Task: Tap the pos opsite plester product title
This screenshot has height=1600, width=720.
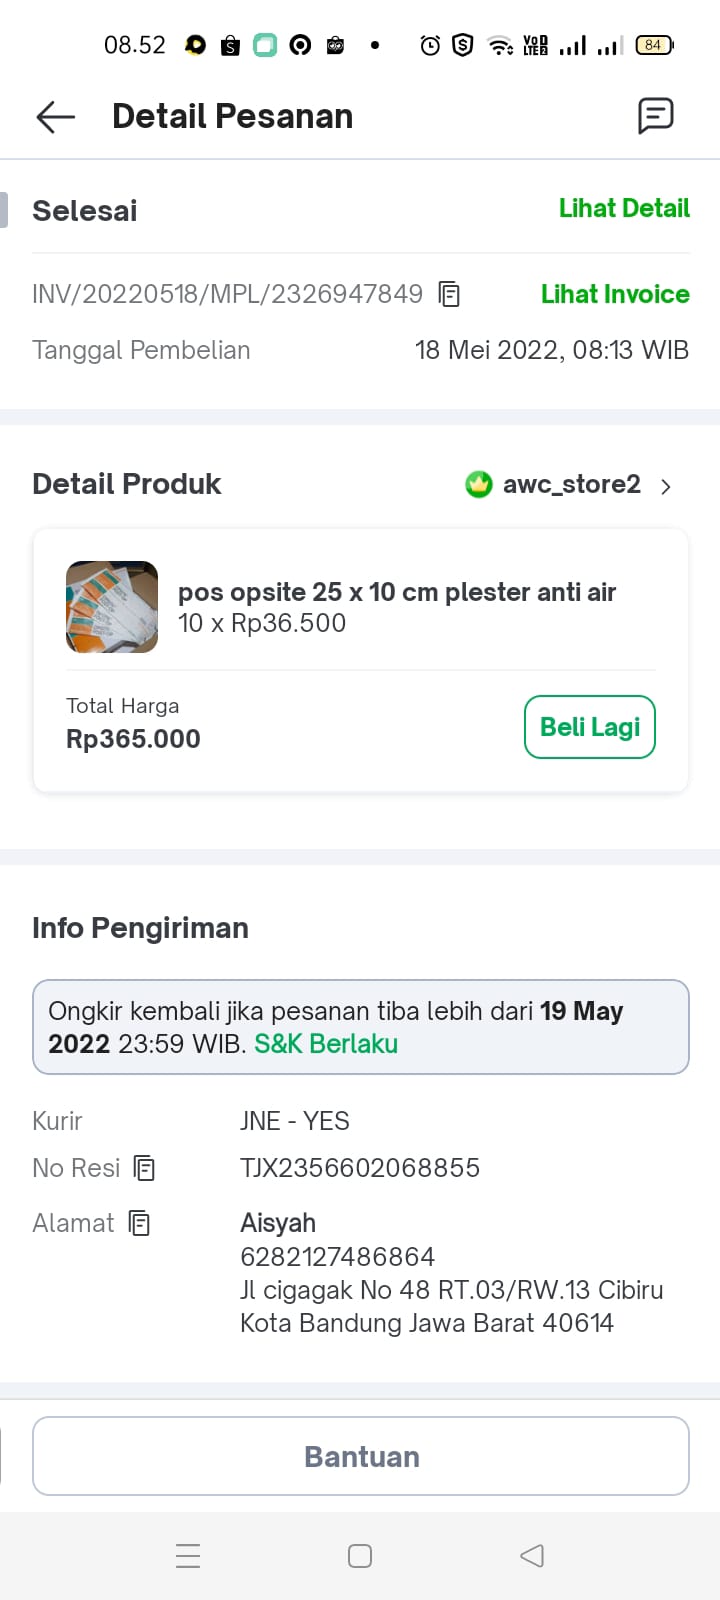Action: [x=397, y=592]
